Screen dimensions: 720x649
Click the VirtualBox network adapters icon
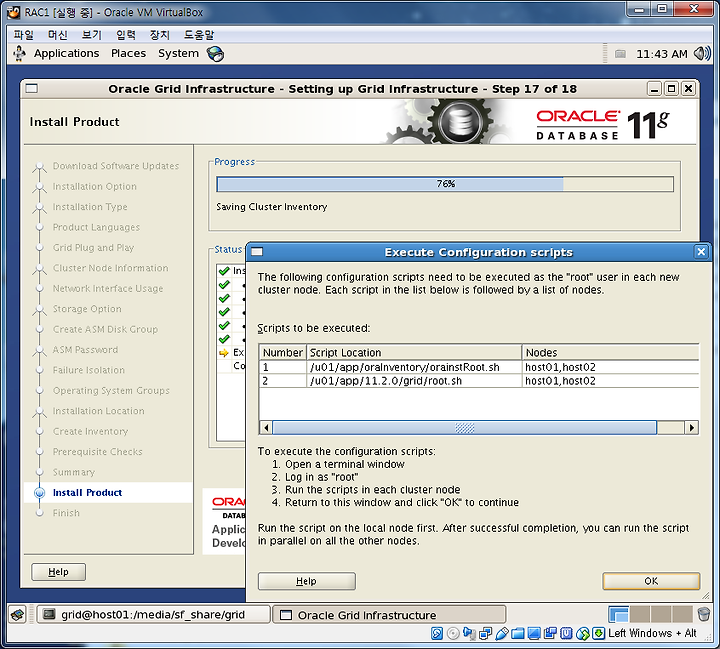tap(485, 633)
